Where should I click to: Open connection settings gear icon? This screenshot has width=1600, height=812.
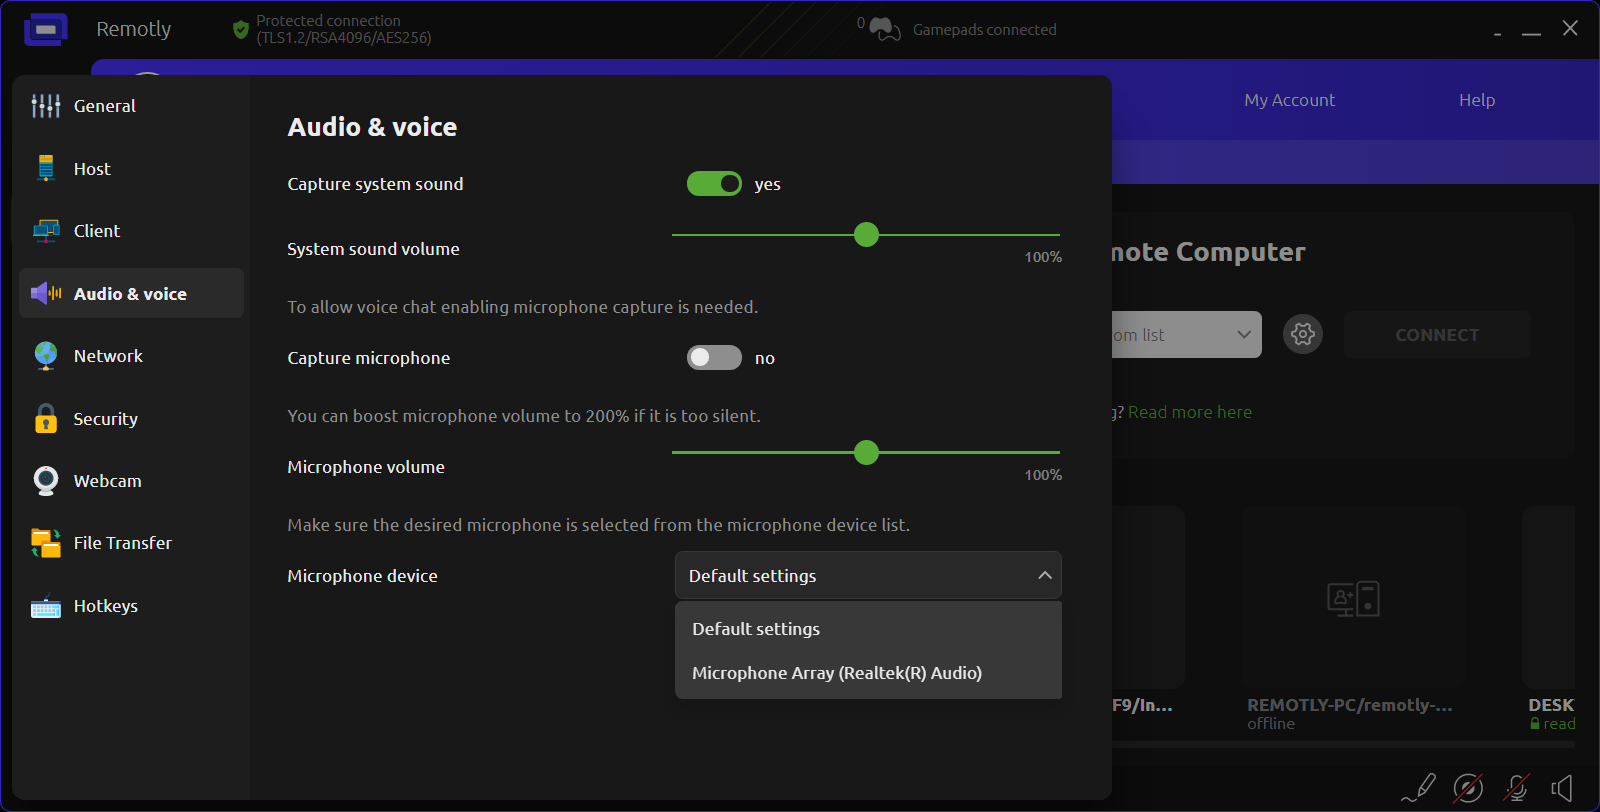click(1303, 334)
